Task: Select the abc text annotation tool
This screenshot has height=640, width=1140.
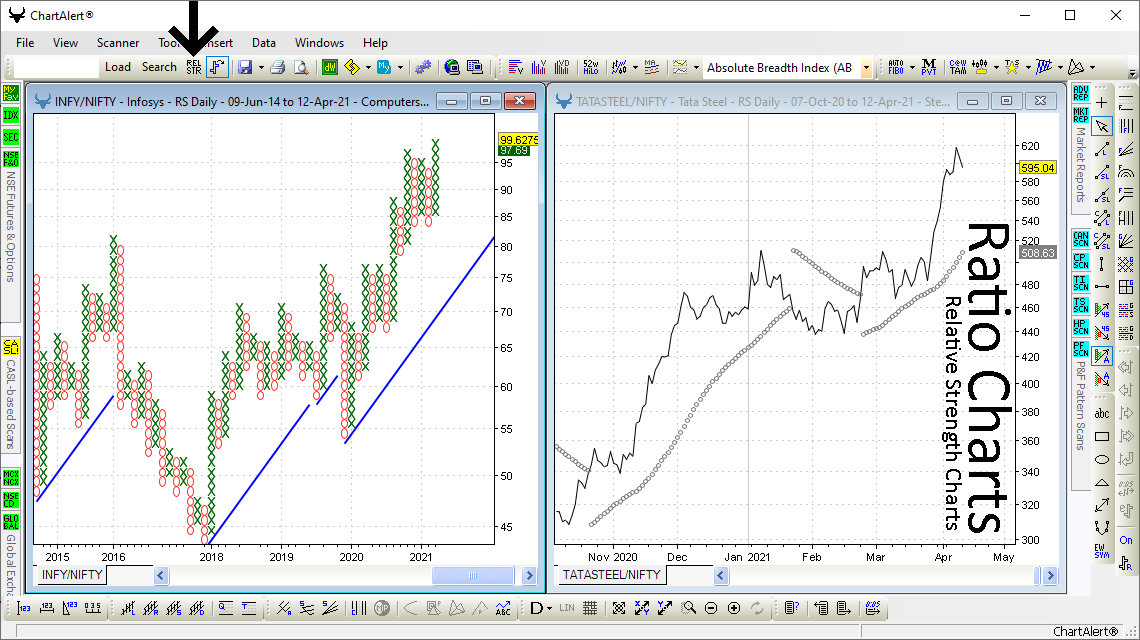Action: tap(1102, 413)
